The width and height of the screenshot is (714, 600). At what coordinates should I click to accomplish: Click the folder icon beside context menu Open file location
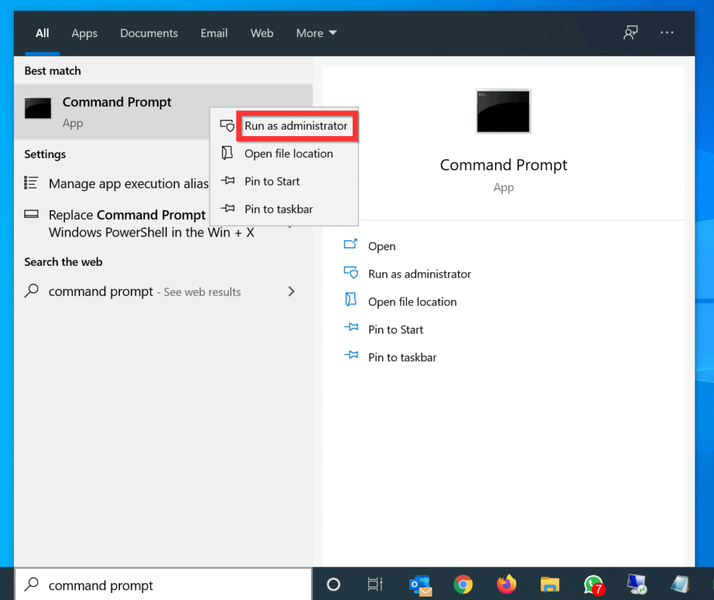(x=227, y=153)
